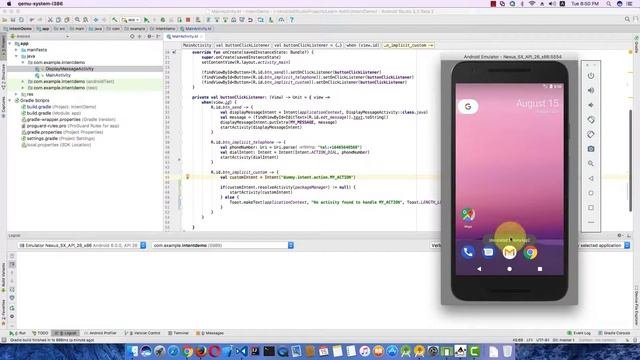The height and width of the screenshot is (360, 640).
Task: Click the scissors Cut icon in toolbar
Action: [50, 20]
